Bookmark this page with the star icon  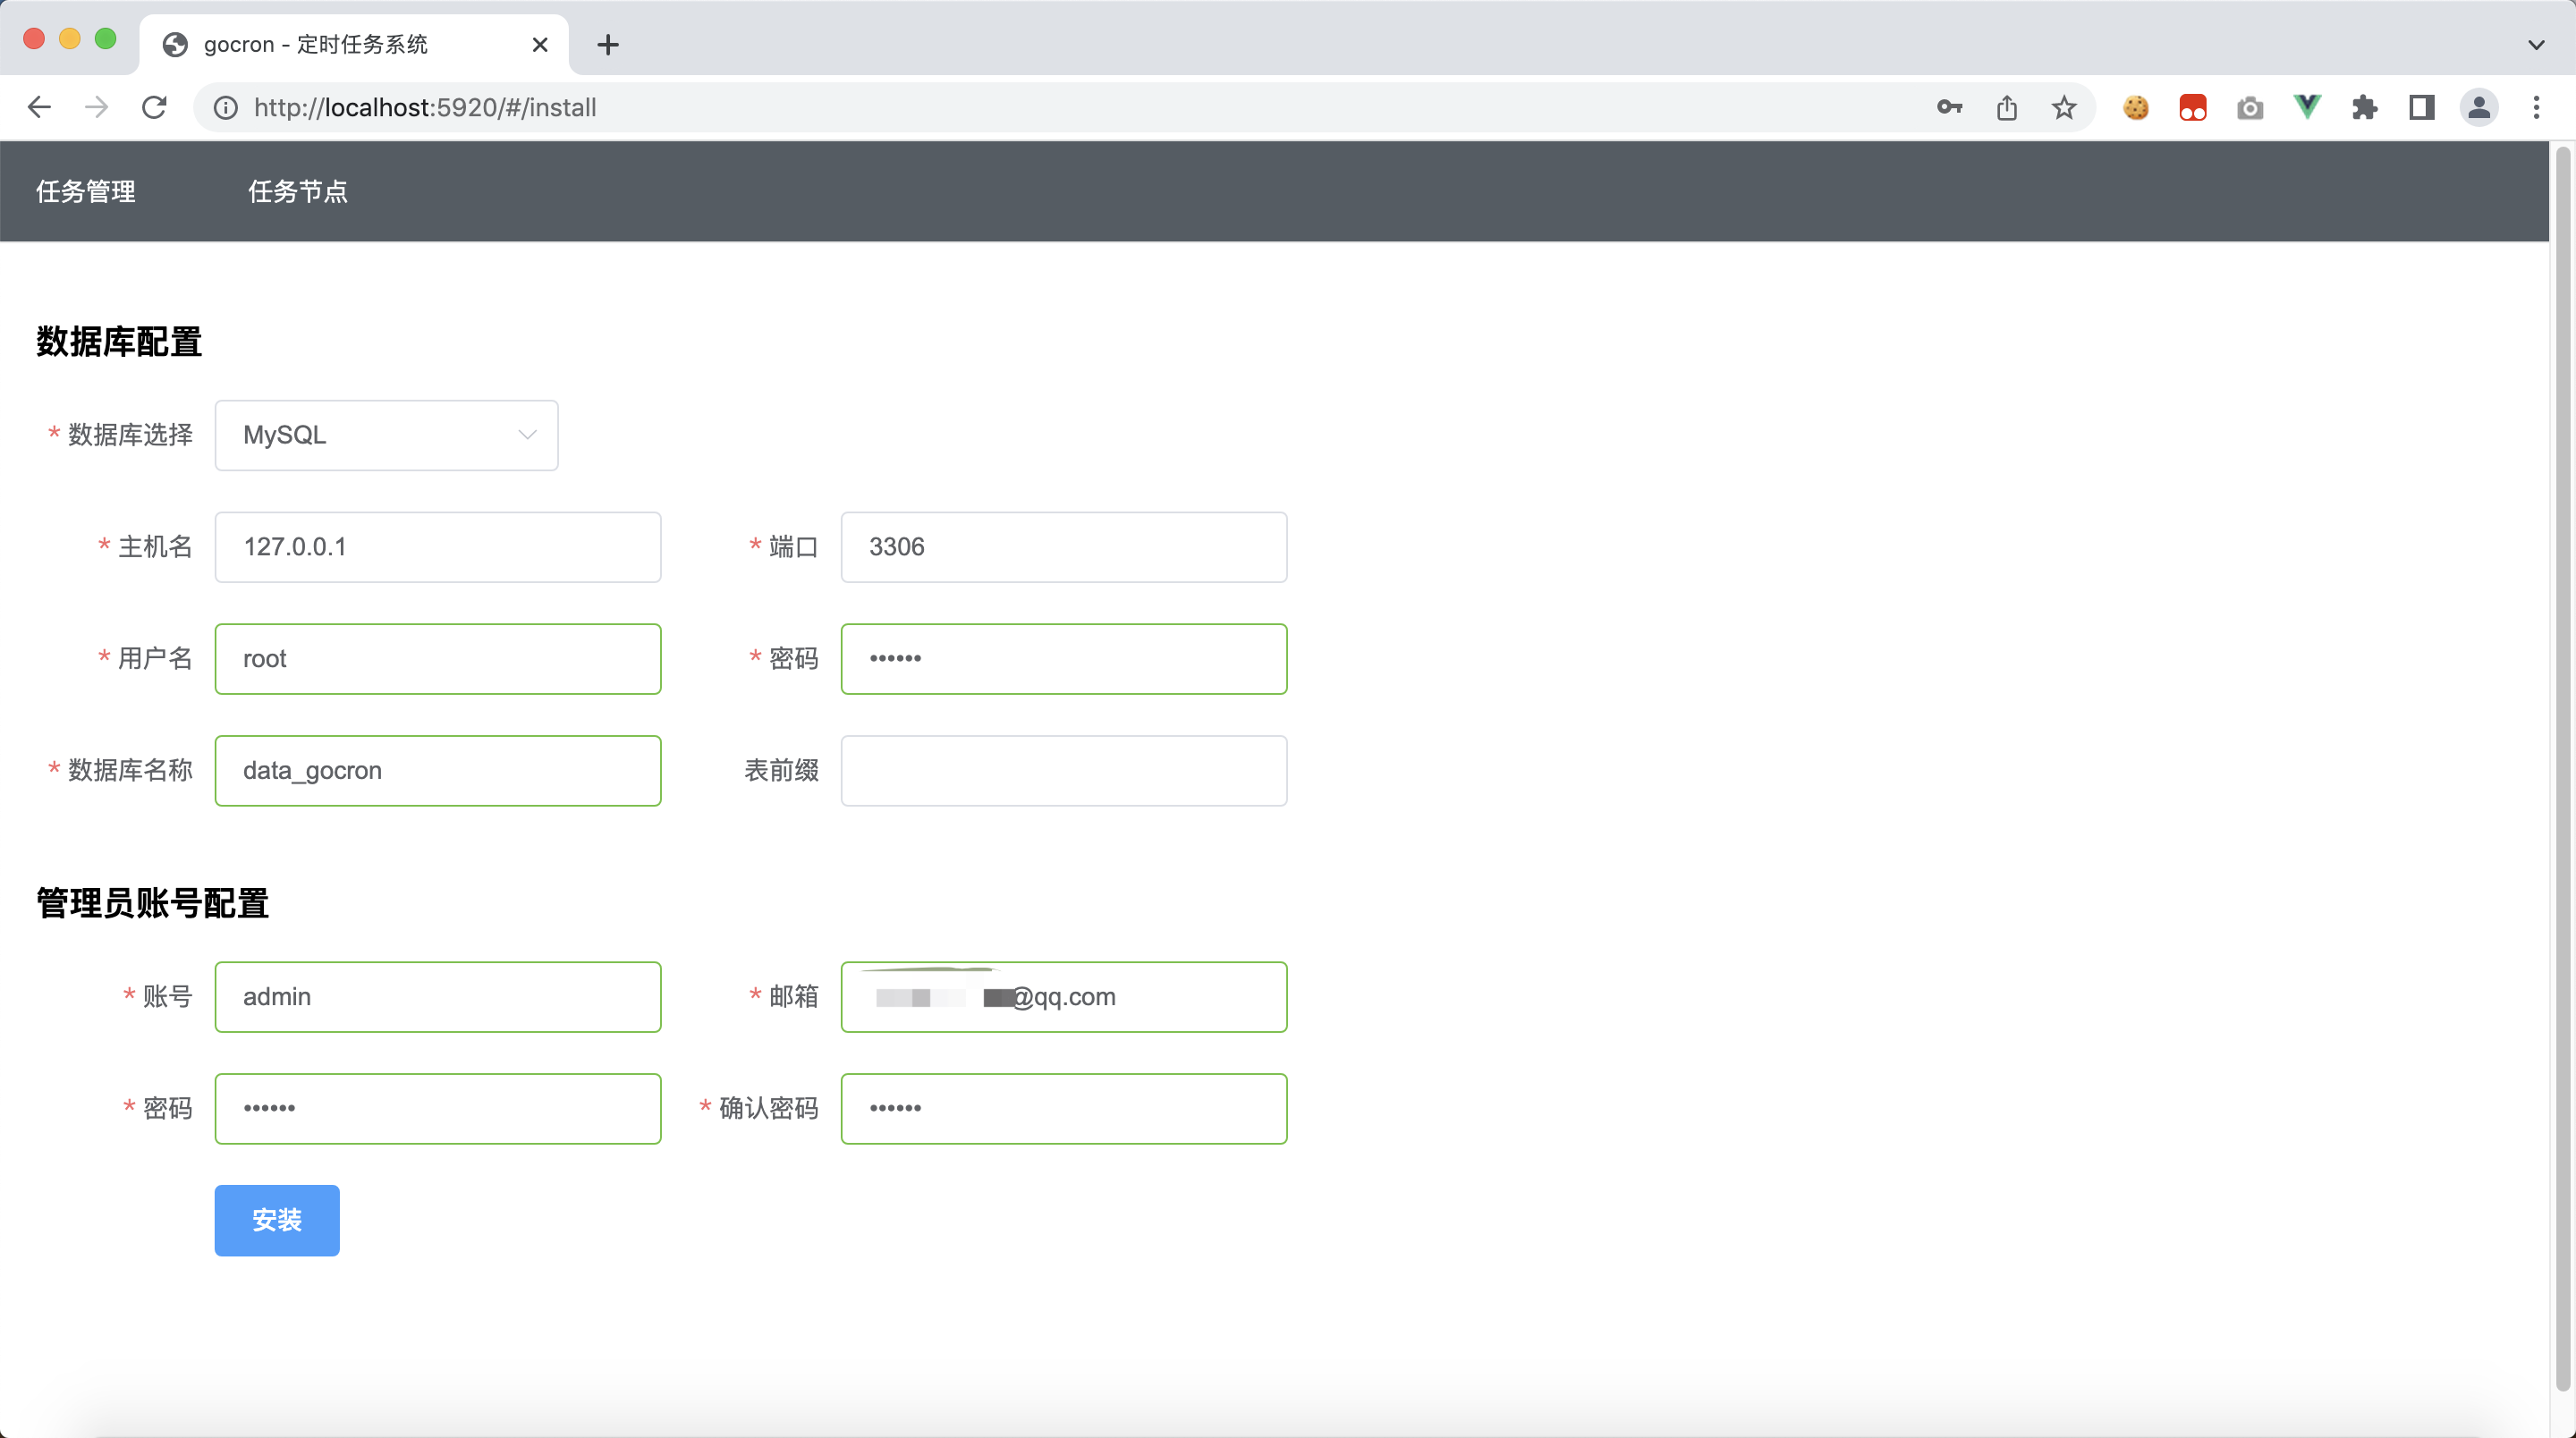coord(2064,107)
